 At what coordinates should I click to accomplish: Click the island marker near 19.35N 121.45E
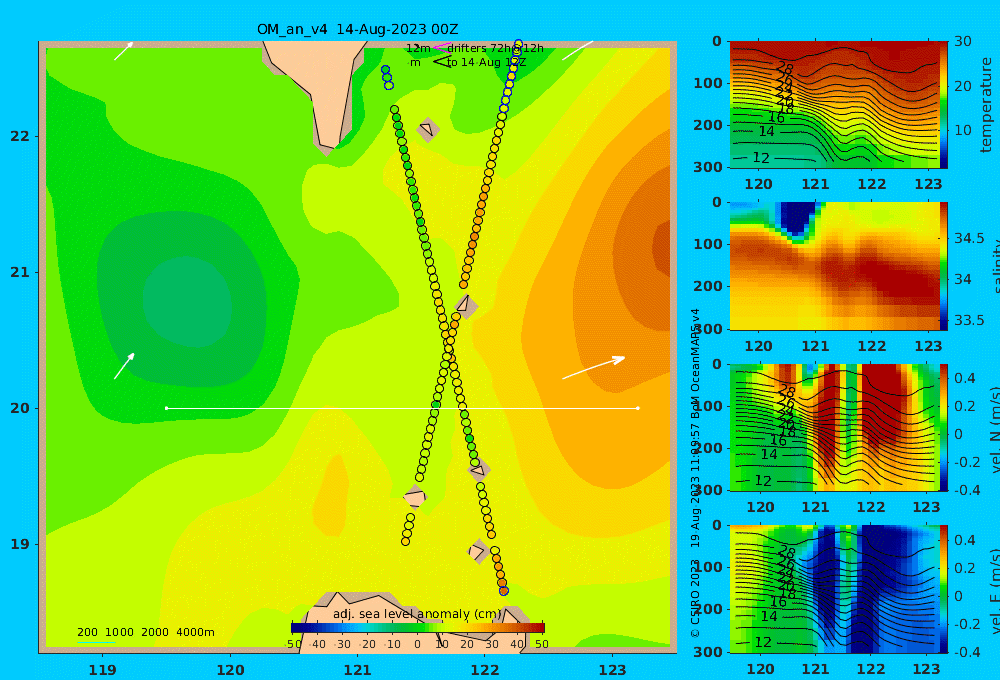[x=415, y=497]
